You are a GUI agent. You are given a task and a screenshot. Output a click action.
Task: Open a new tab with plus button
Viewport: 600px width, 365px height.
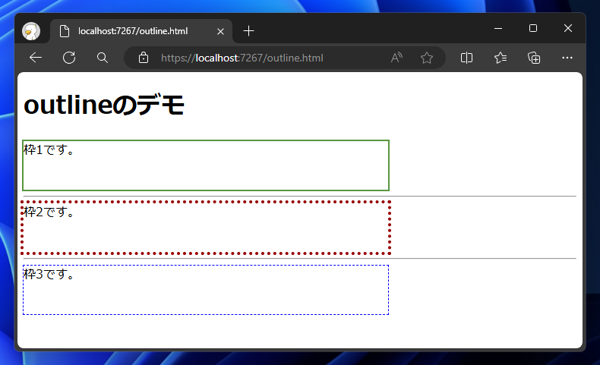pos(249,31)
